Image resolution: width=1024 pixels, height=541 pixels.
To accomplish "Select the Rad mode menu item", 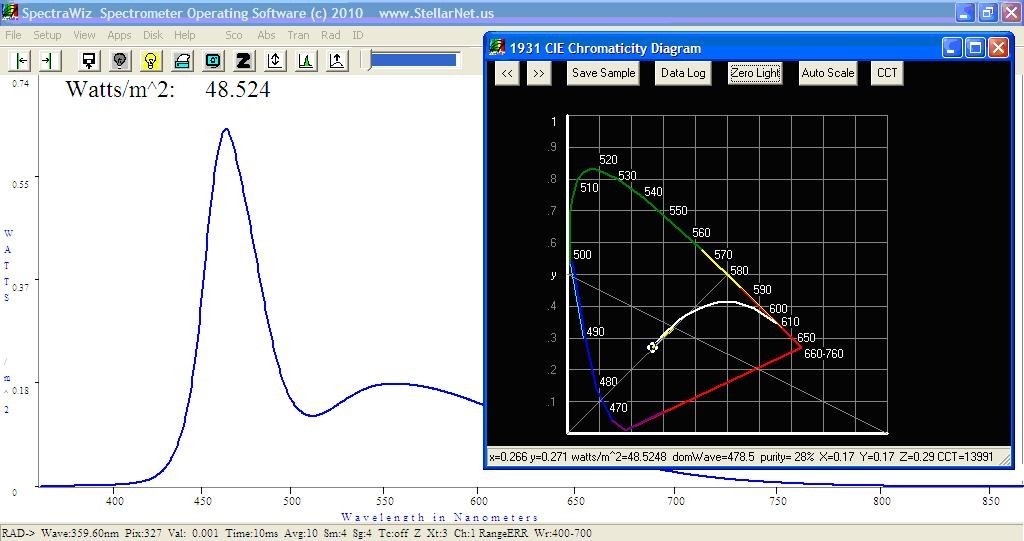I will (330, 35).
